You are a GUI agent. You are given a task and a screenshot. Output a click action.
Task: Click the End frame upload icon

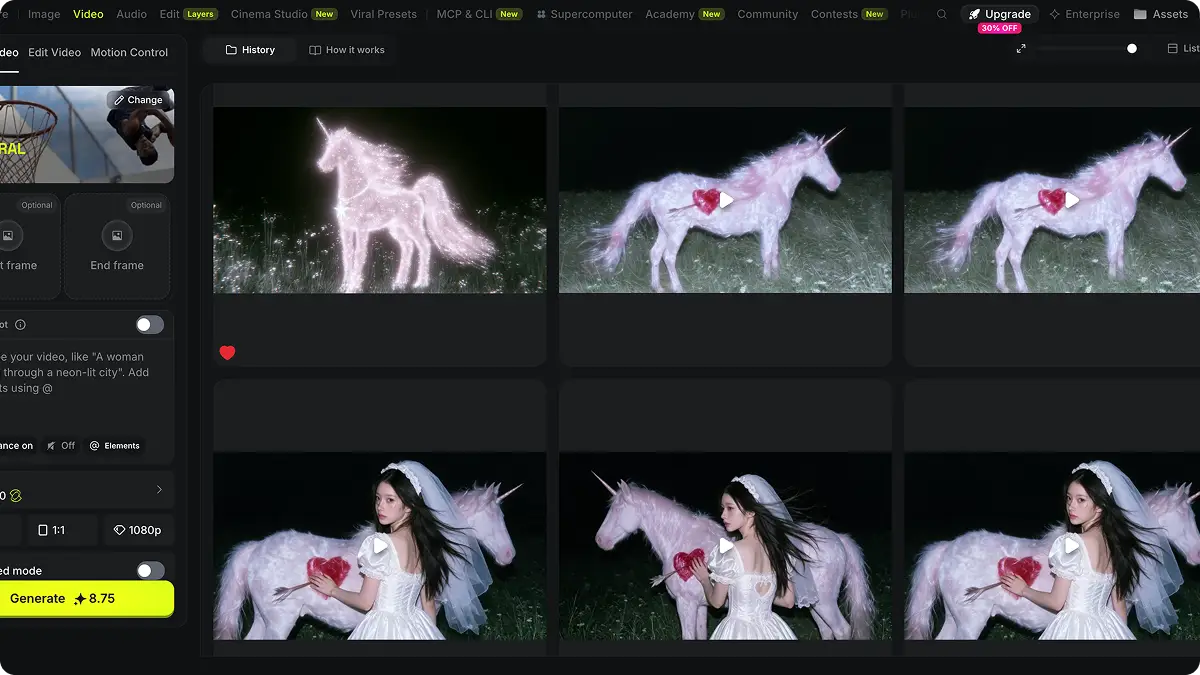tap(117, 236)
